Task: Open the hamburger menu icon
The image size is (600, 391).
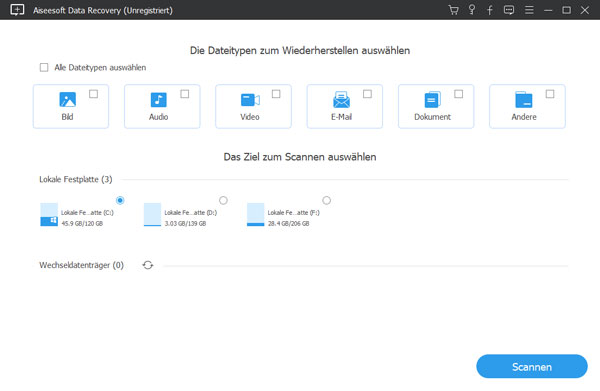Action: (529, 10)
